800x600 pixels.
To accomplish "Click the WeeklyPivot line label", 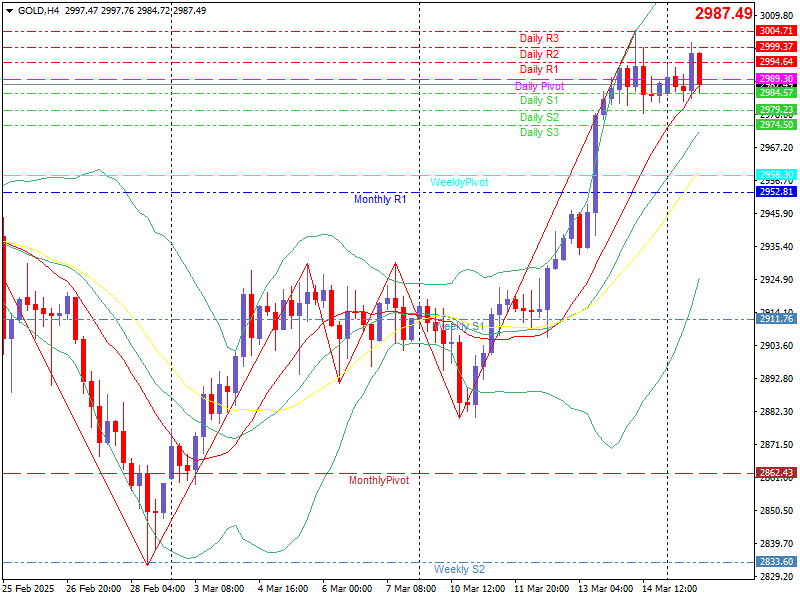I will click(459, 182).
